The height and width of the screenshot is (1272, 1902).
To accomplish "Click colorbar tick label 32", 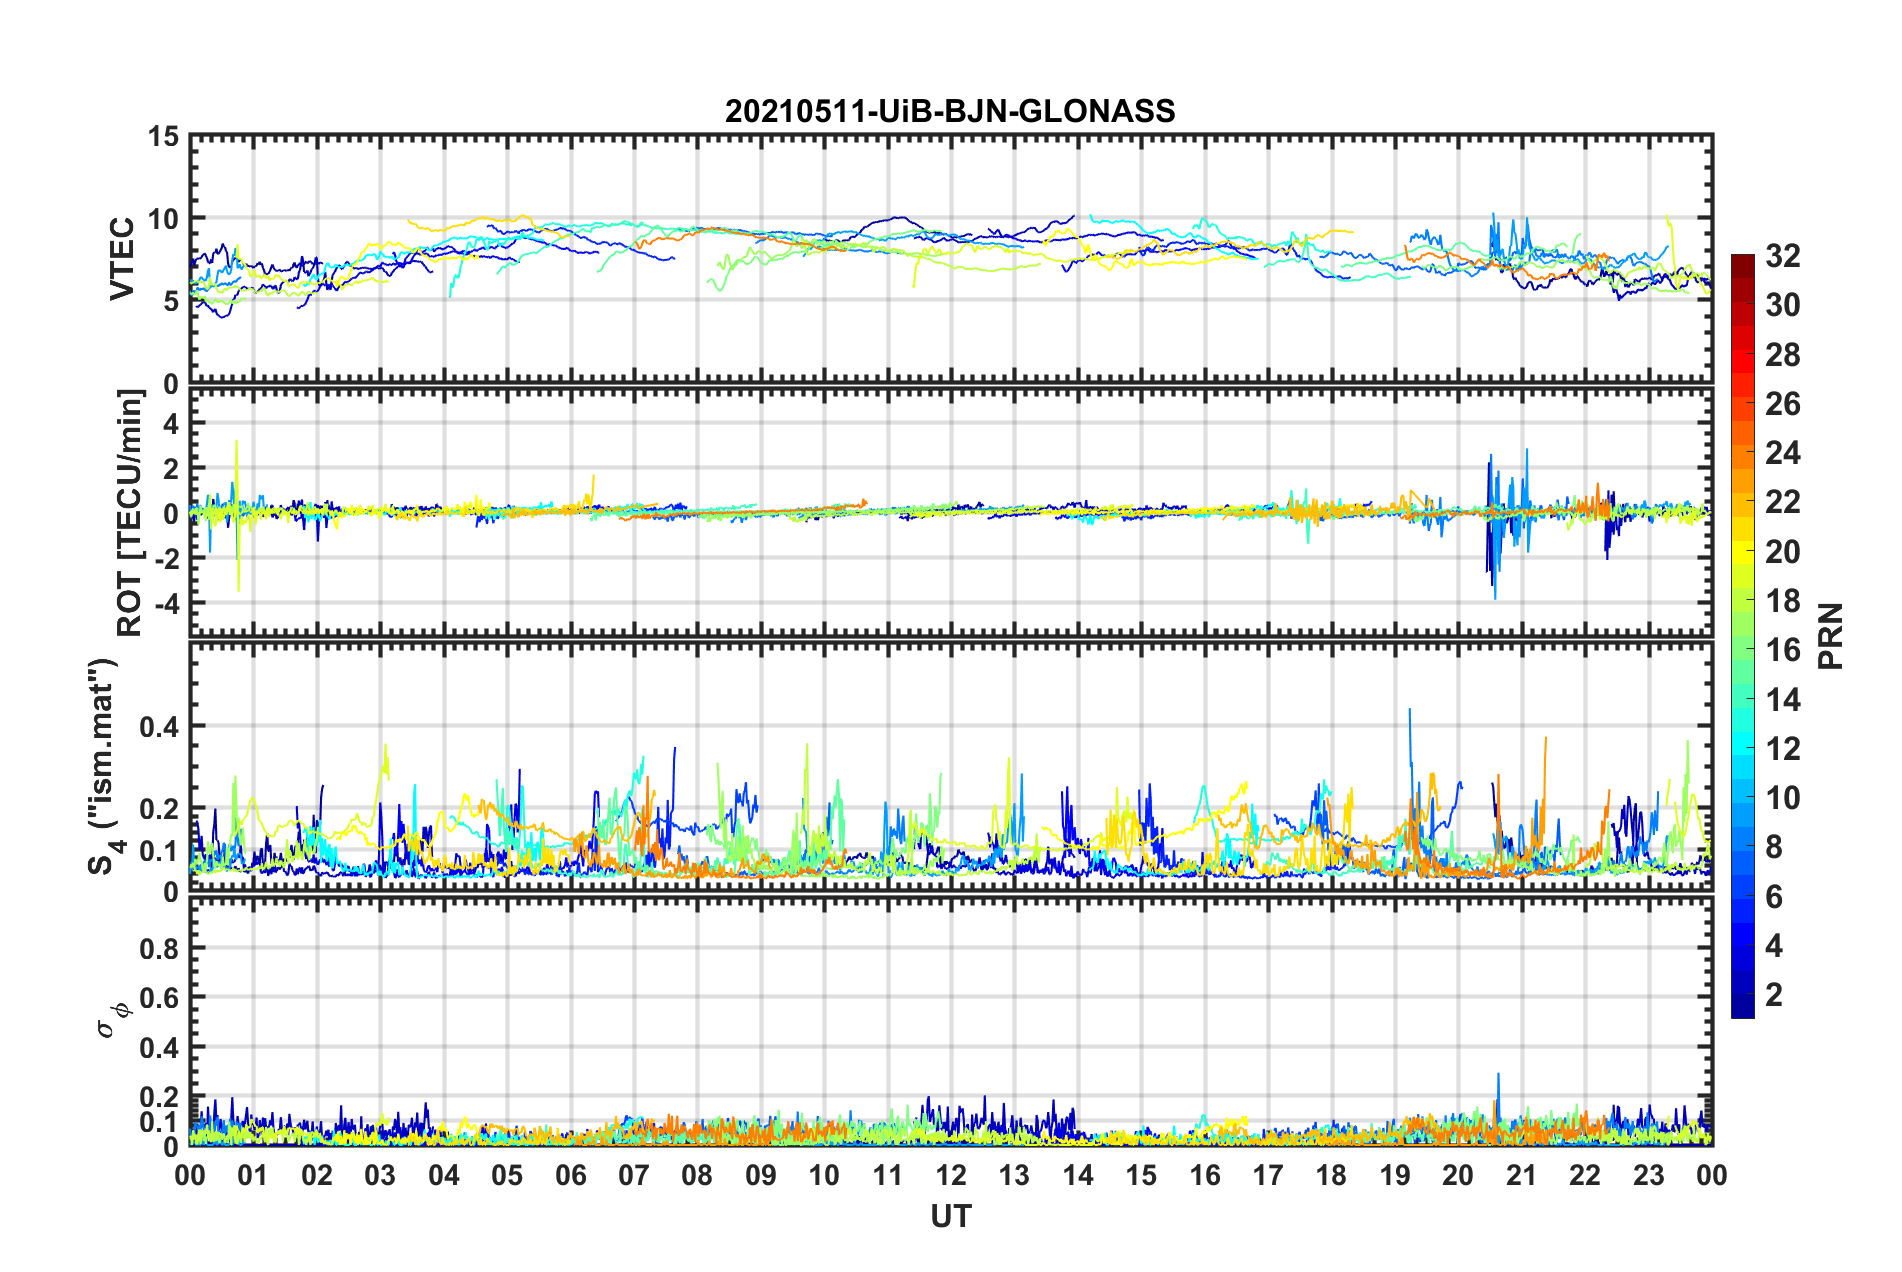I will click(1782, 256).
